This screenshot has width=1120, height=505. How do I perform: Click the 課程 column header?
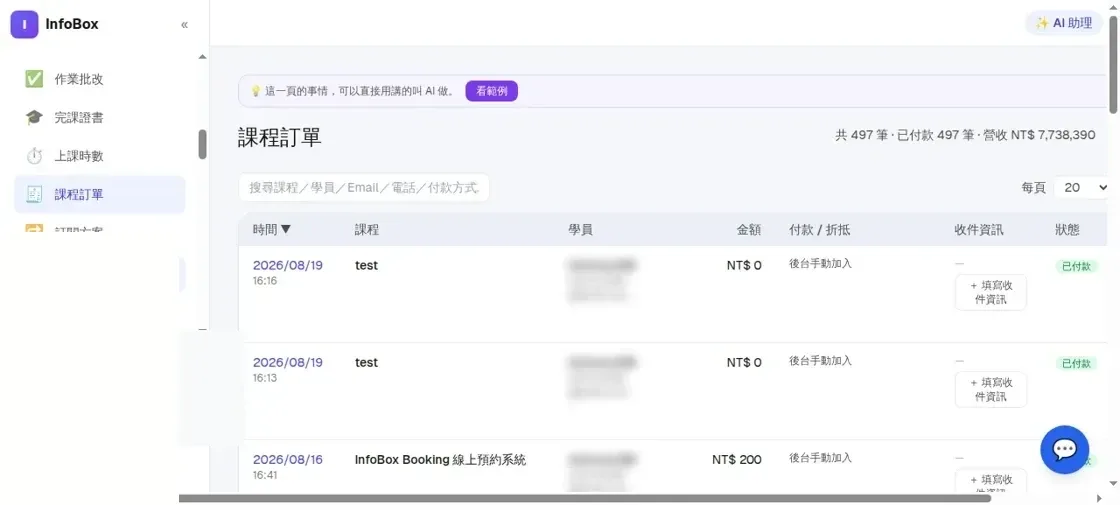pyautogui.click(x=367, y=230)
